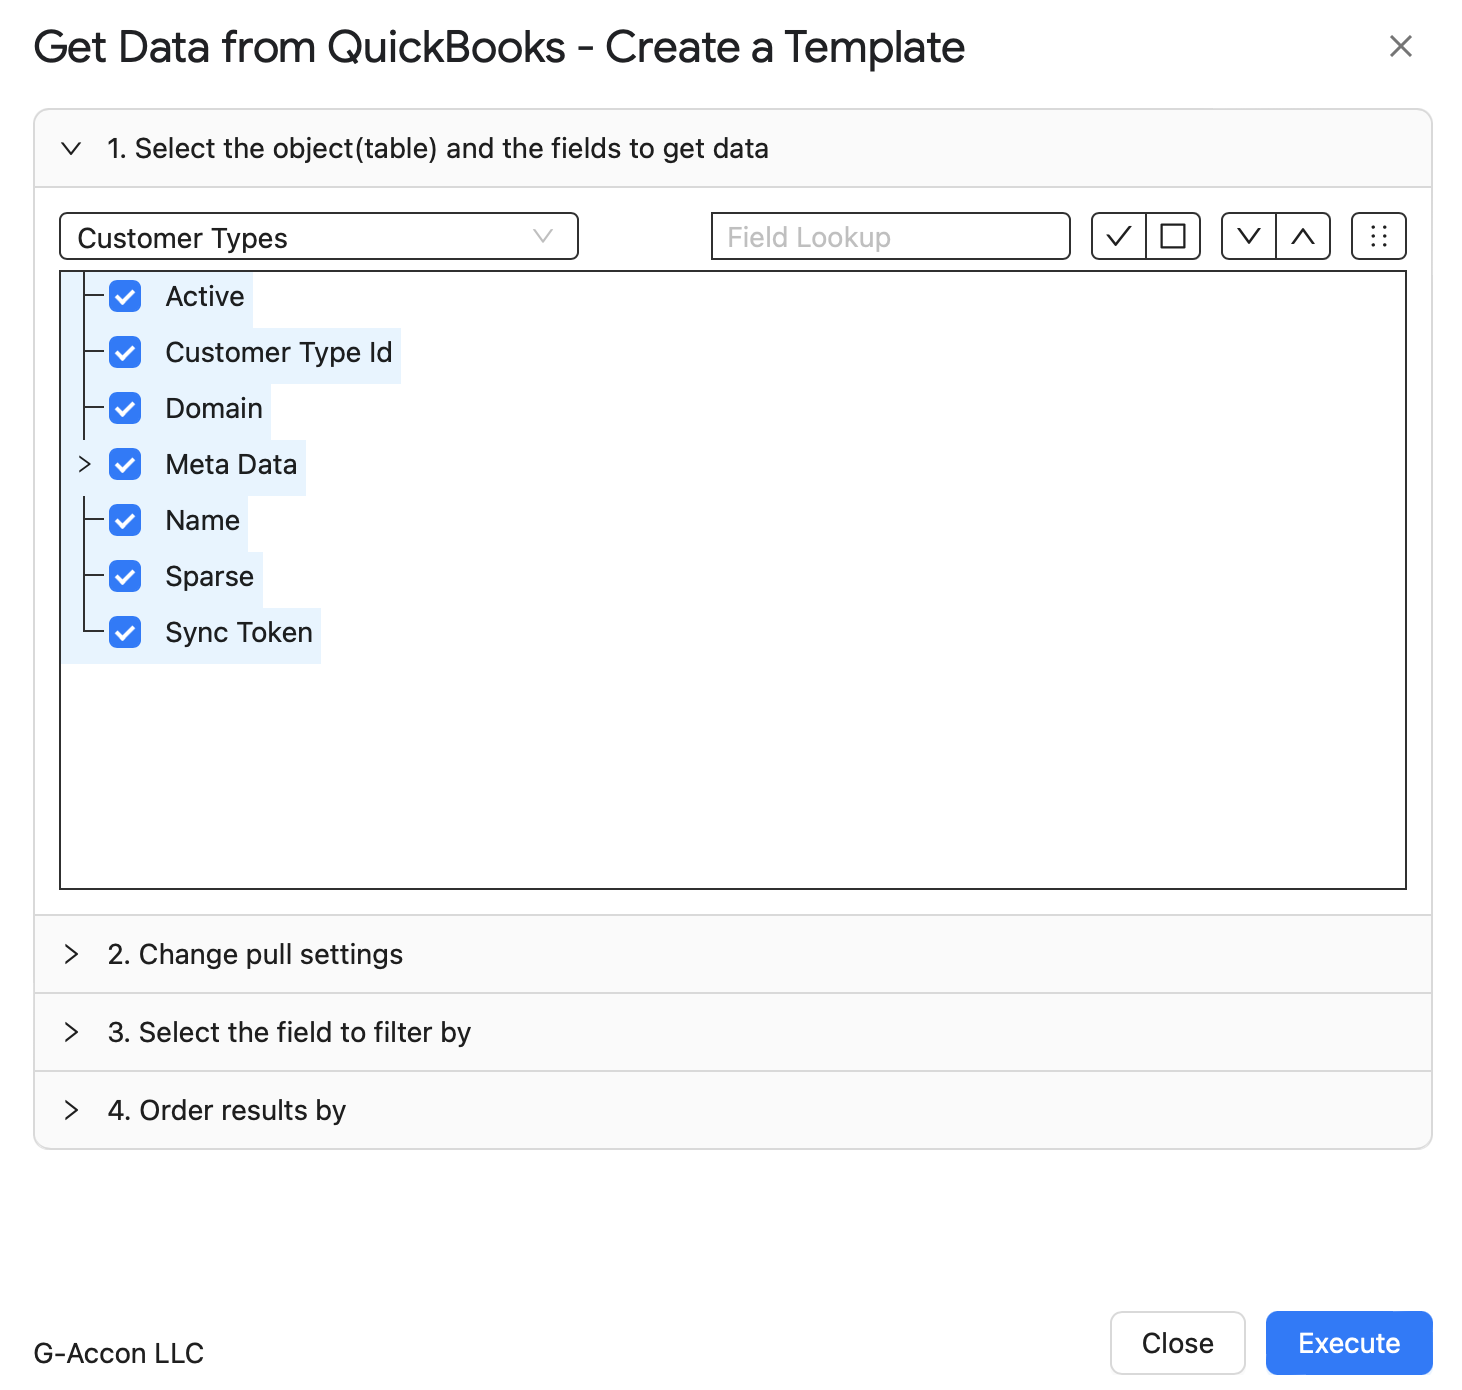Expand the Meta Data tree node

pyautogui.click(x=85, y=464)
